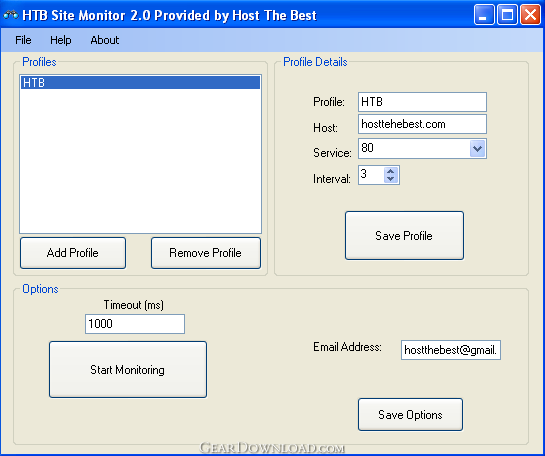The width and height of the screenshot is (545, 456).
Task: Click the Host input field
Action: (x=422, y=124)
